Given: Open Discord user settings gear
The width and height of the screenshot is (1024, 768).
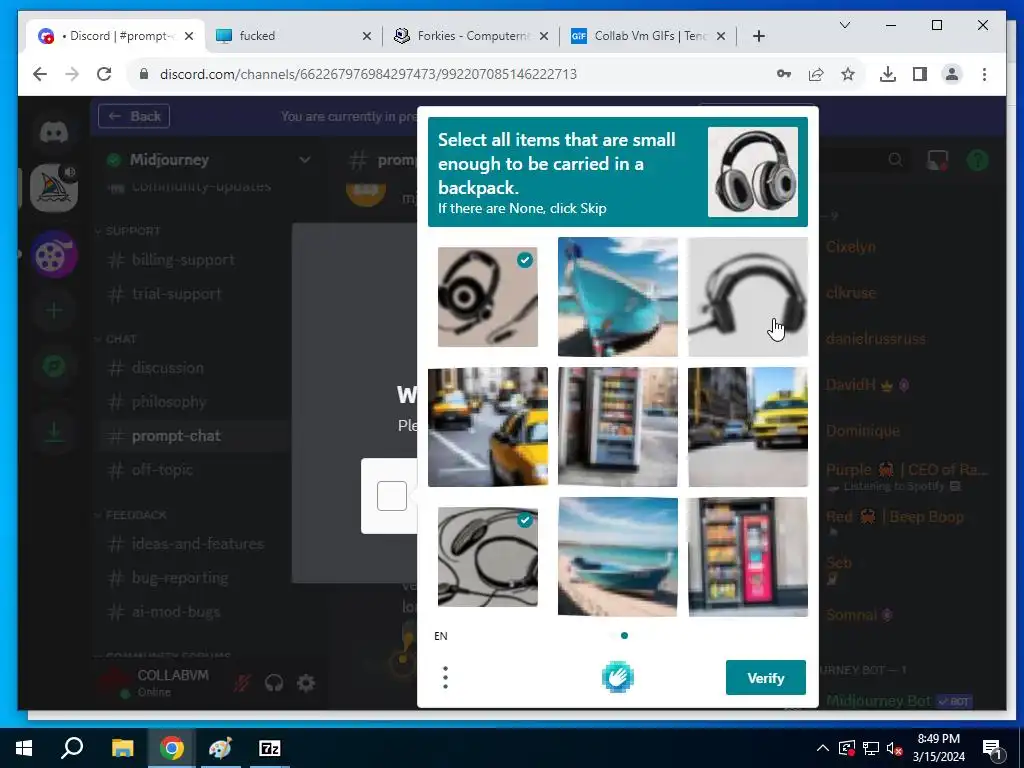Looking at the screenshot, I should pos(306,683).
